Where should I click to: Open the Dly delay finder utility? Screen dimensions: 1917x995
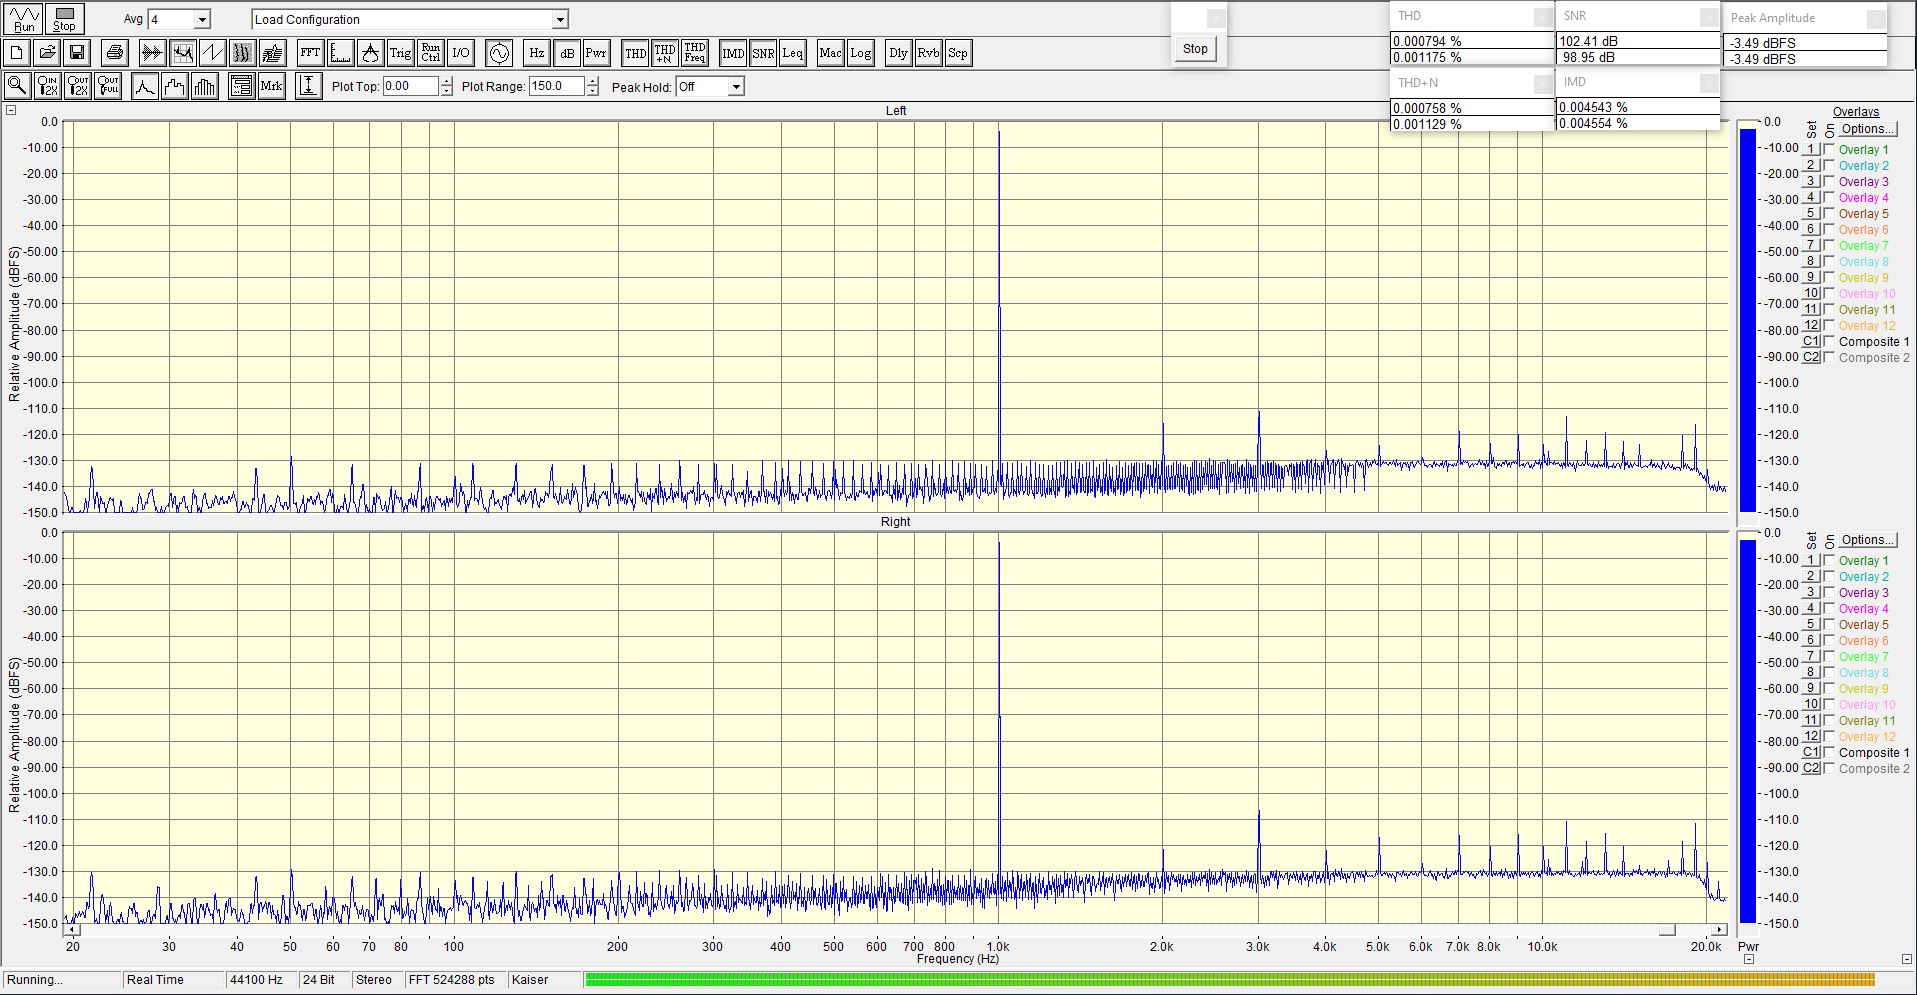[898, 53]
